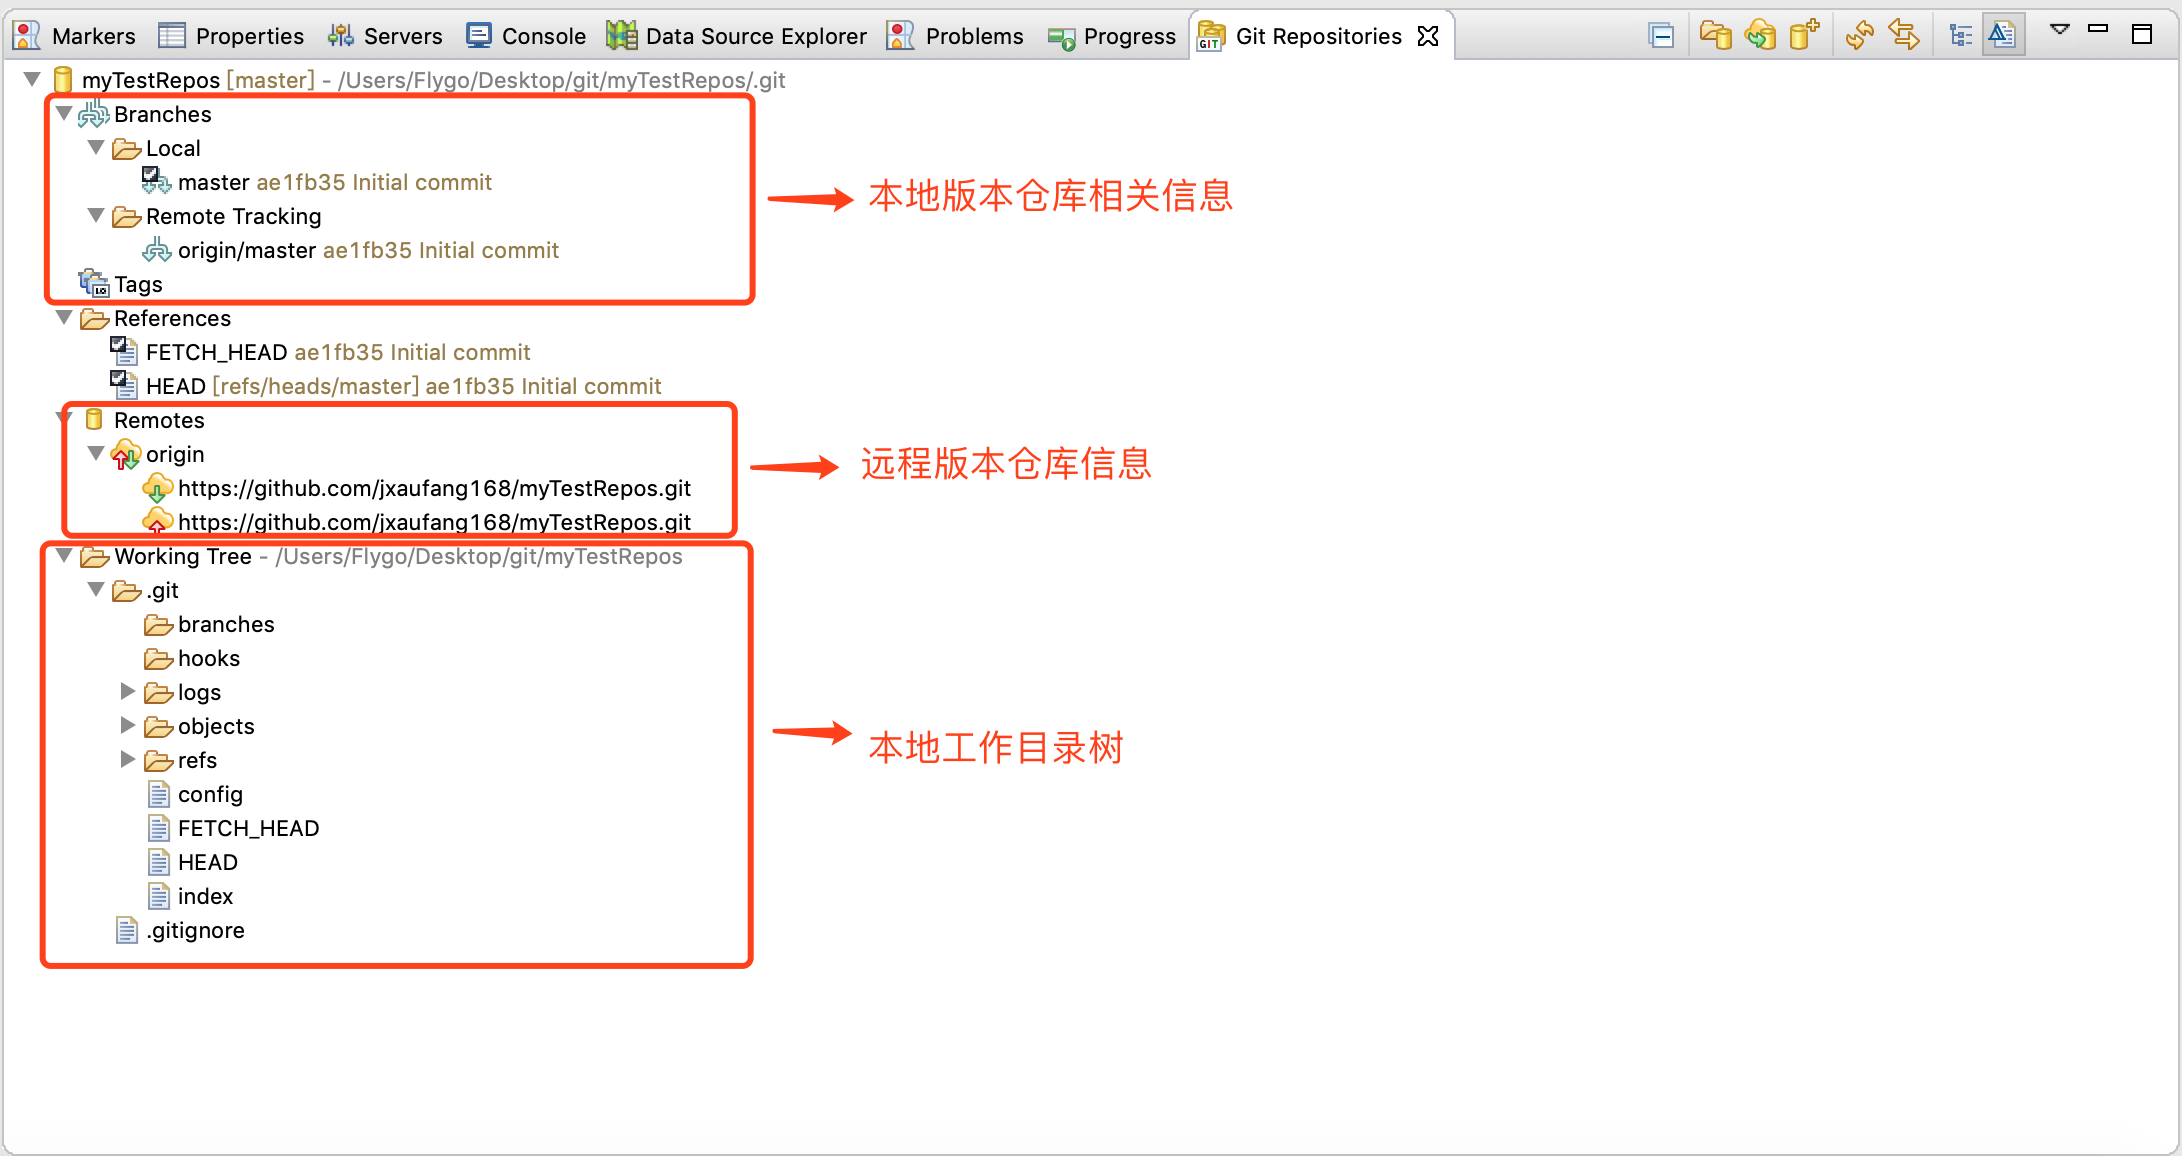2182x1156 pixels.
Task: Open the Problems tab
Action: 955,36
